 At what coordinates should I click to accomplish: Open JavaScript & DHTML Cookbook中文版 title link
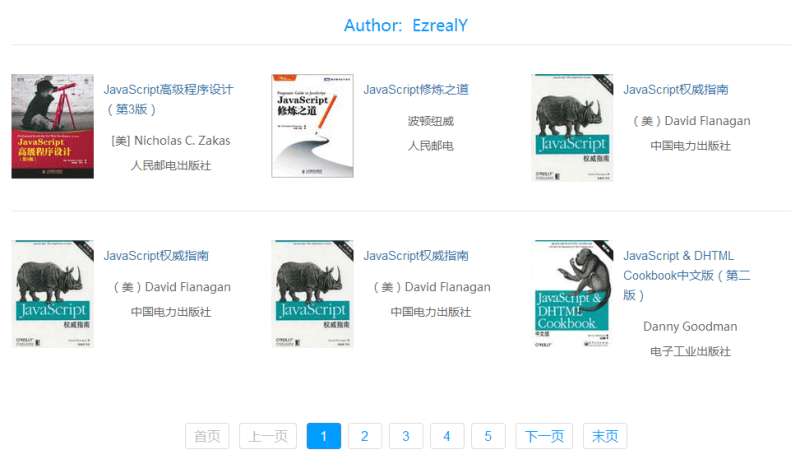(x=686, y=275)
